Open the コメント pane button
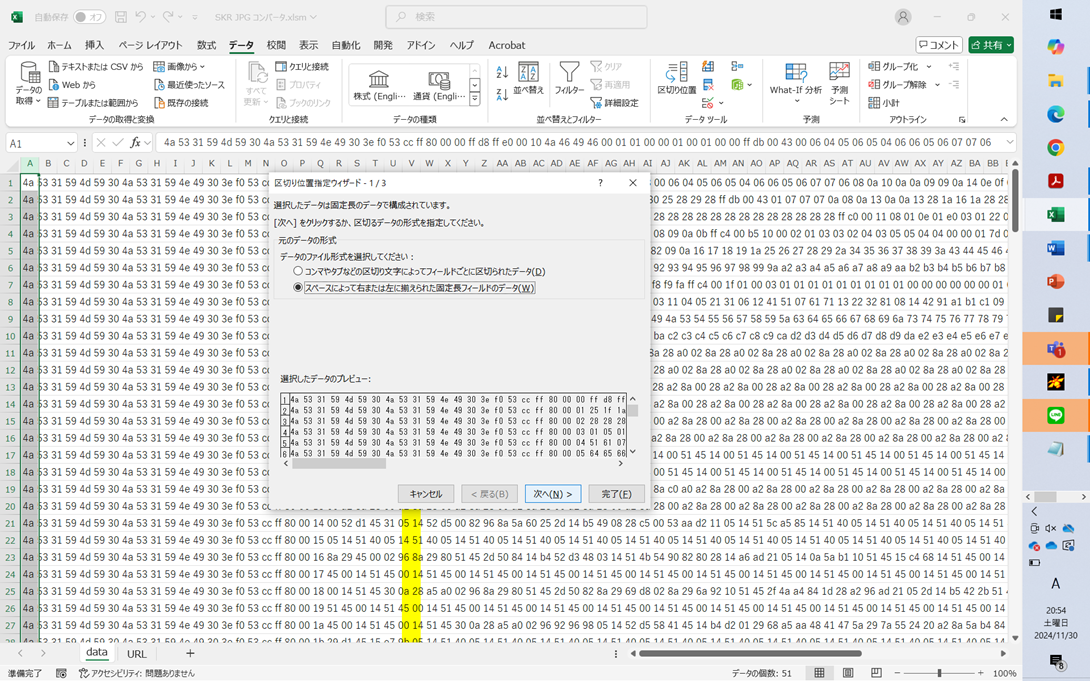This screenshot has height=681, width=1090. (x=939, y=45)
